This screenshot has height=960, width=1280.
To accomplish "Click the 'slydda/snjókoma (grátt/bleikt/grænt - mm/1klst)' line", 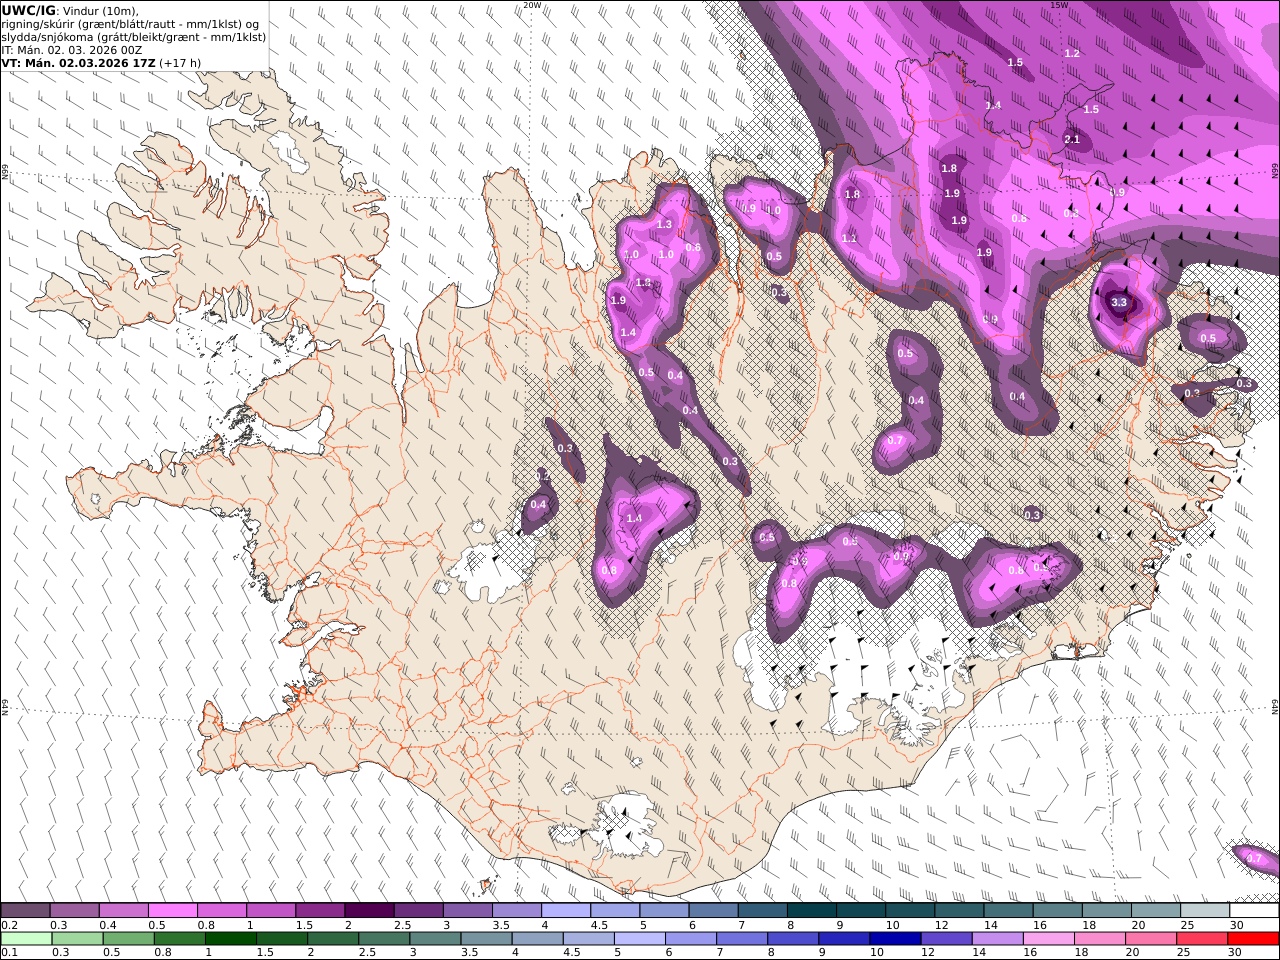I will [x=133, y=37].
